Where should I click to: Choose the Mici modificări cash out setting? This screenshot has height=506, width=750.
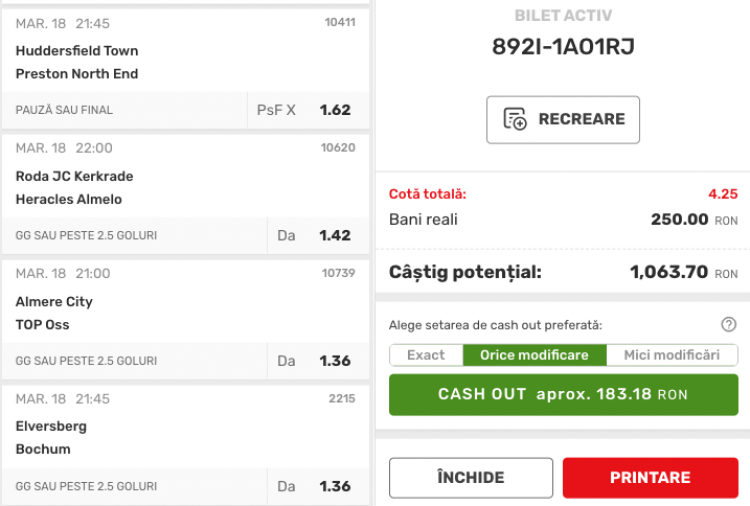tap(671, 355)
